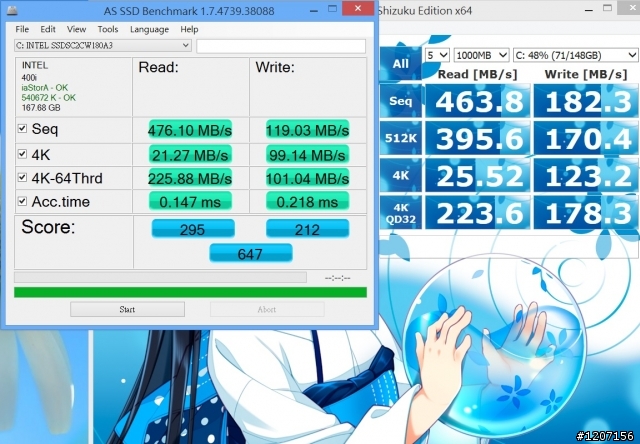Click the total score 647
Image resolution: width=640 pixels, height=444 pixels.
251,253
